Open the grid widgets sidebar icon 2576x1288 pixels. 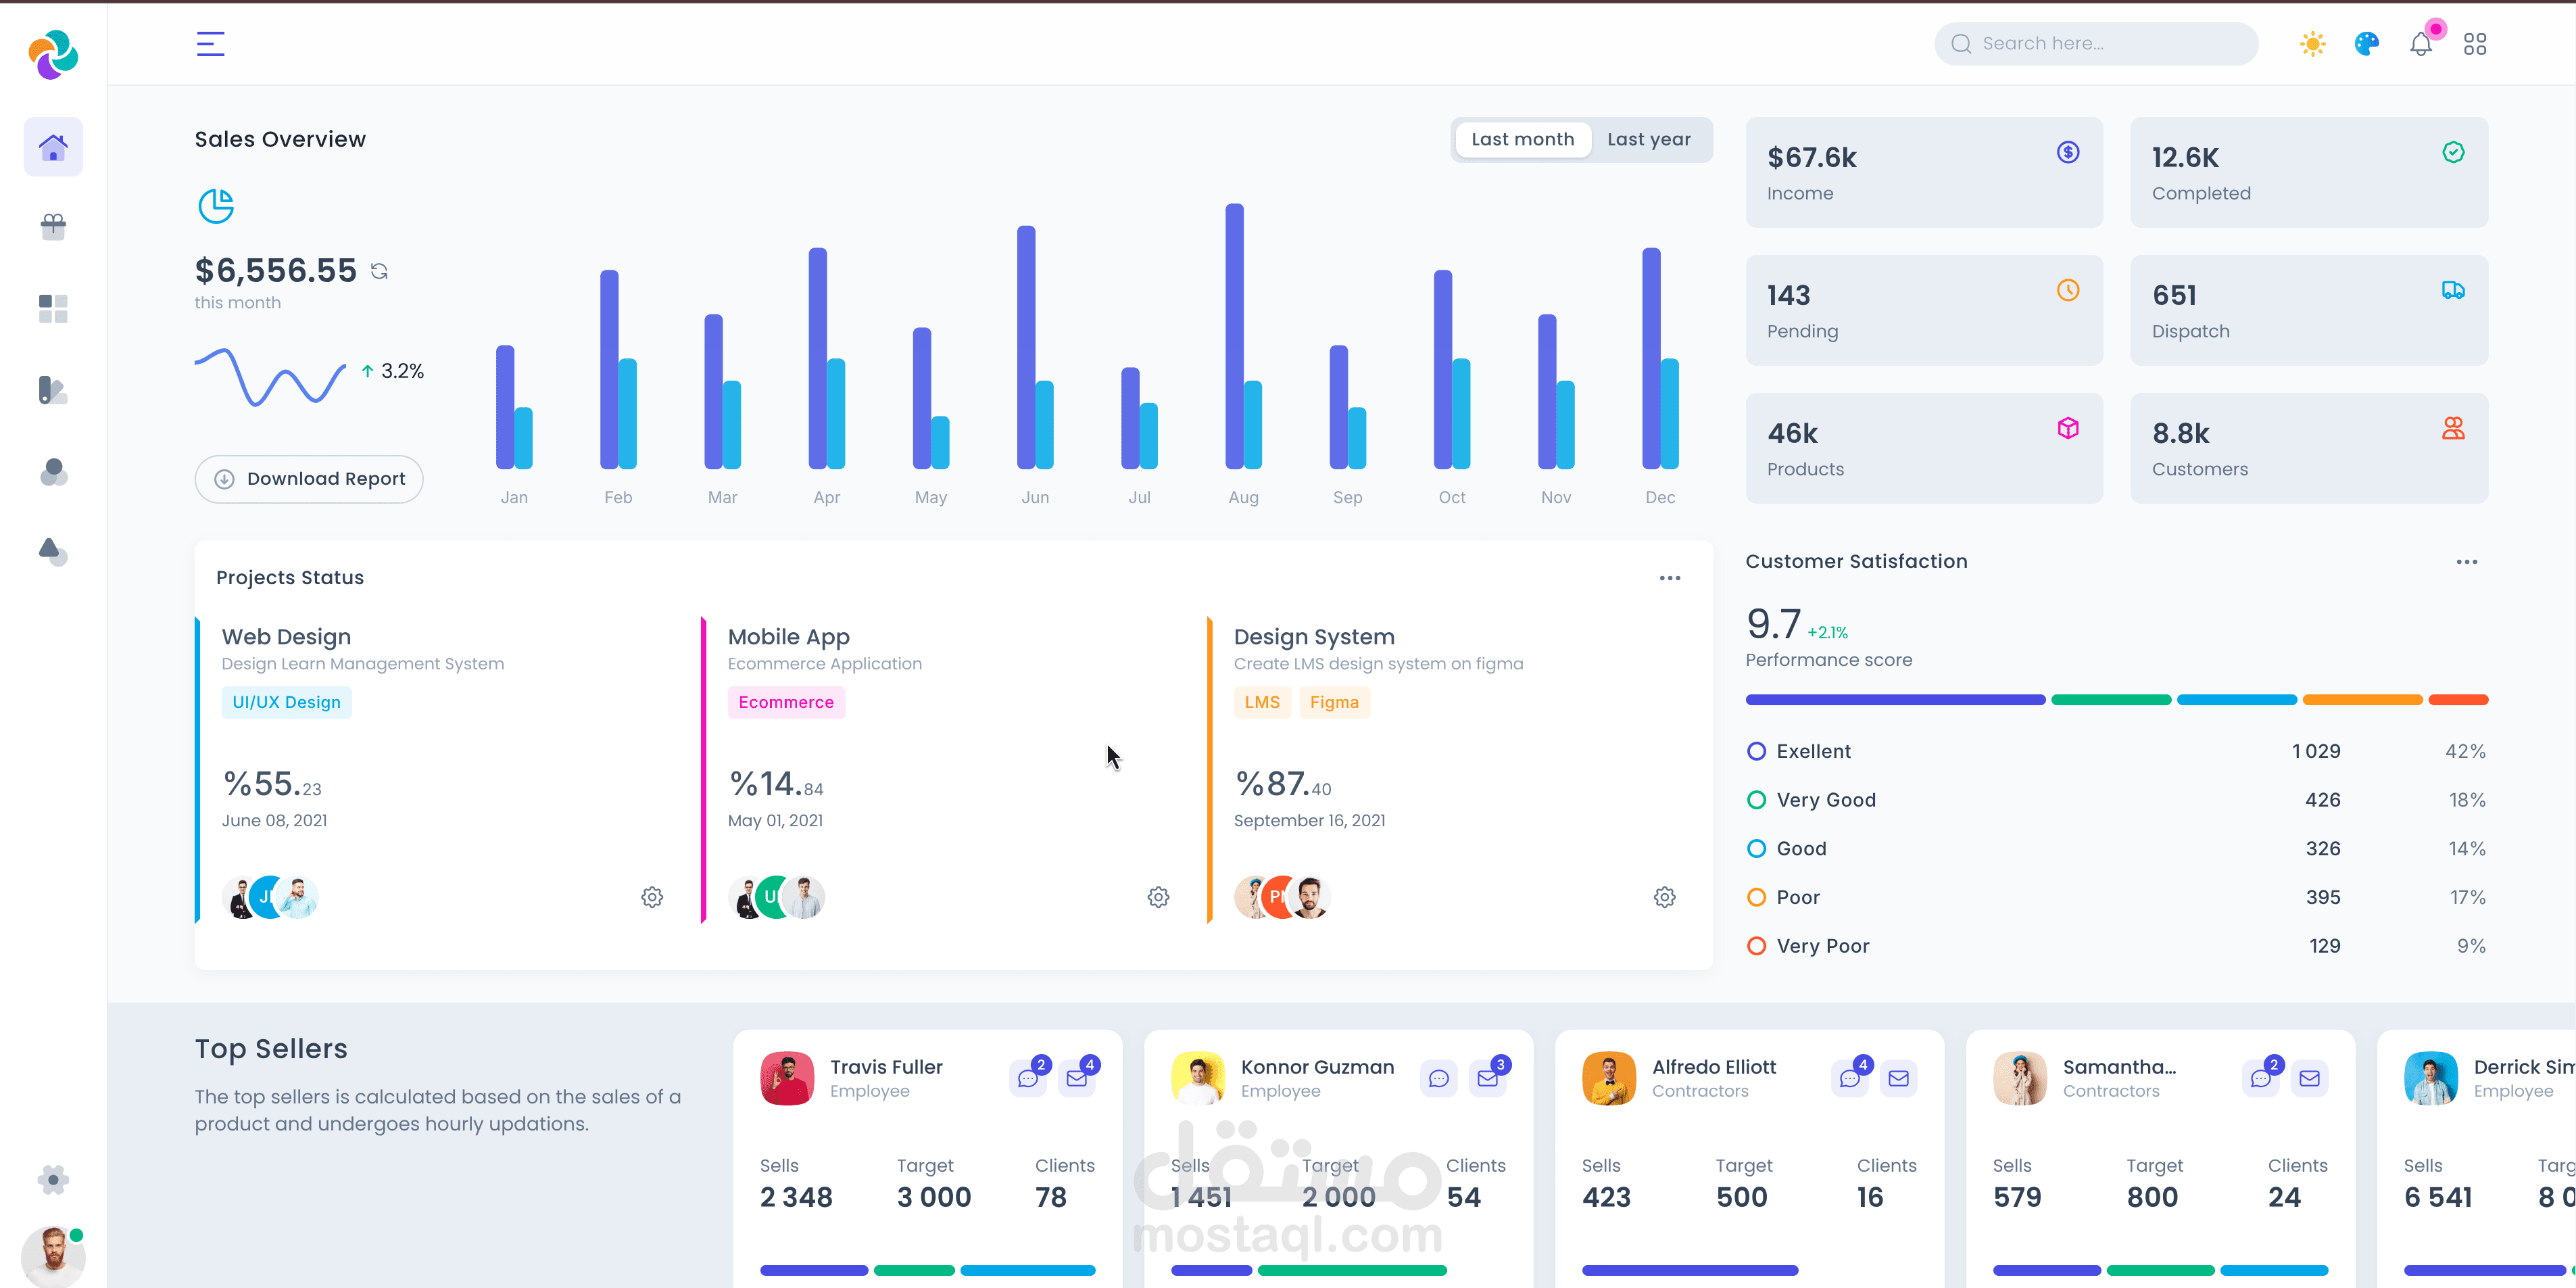tap(53, 309)
